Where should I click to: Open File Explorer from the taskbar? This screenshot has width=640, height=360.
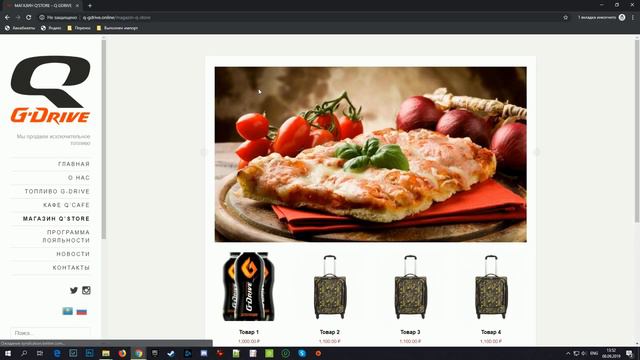[x=106, y=353]
